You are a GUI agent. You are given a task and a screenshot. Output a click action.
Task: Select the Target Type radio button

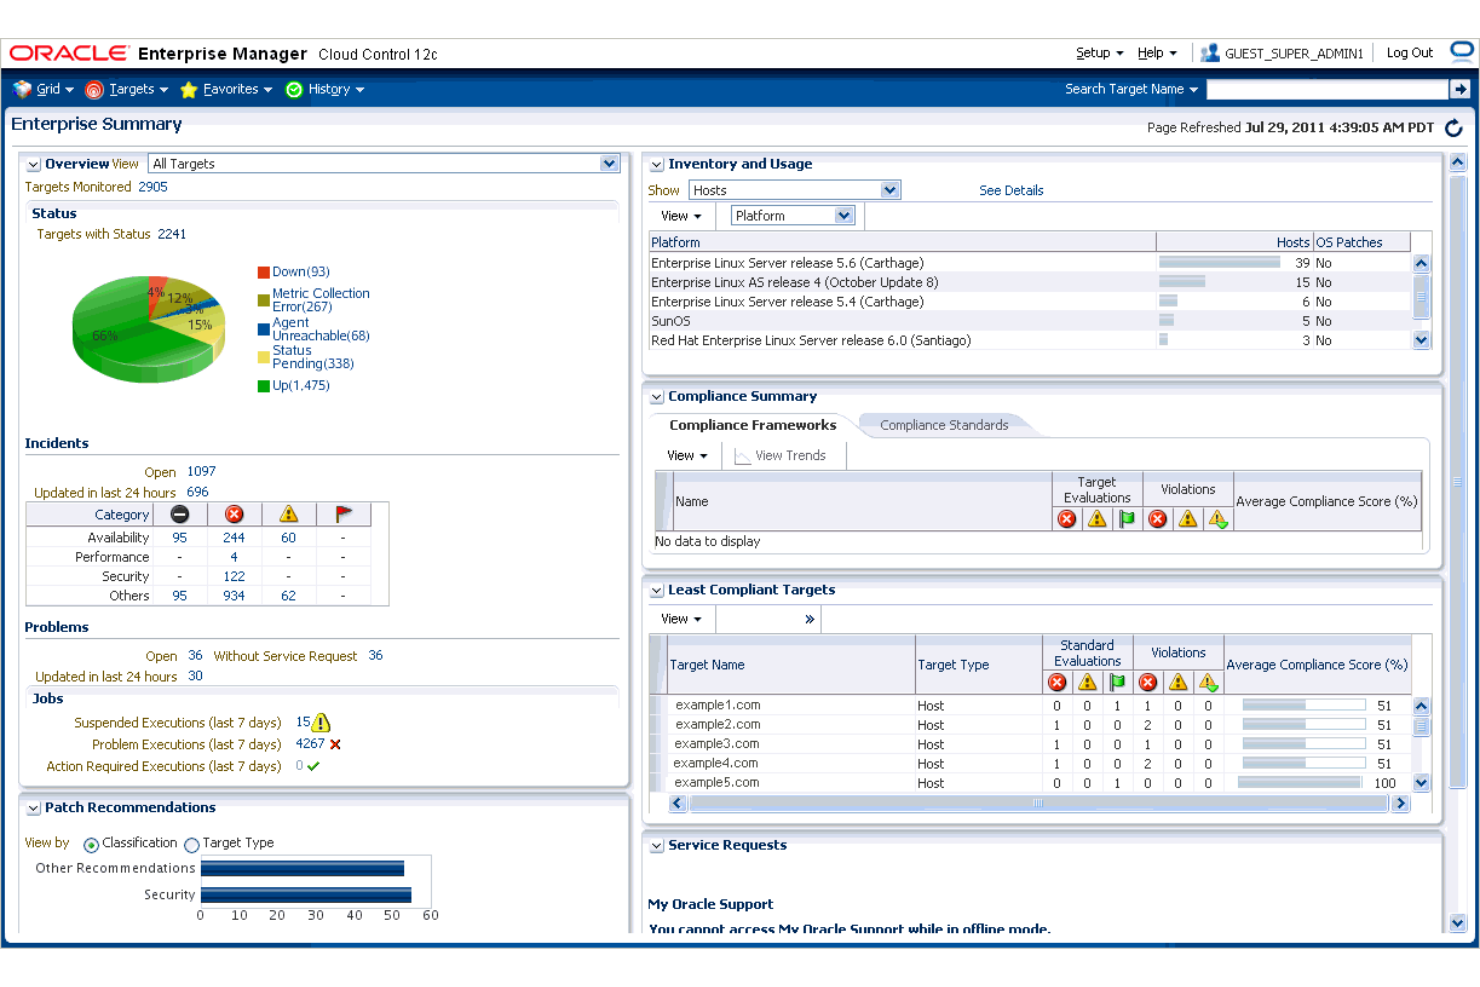click(x=191, y=843)
